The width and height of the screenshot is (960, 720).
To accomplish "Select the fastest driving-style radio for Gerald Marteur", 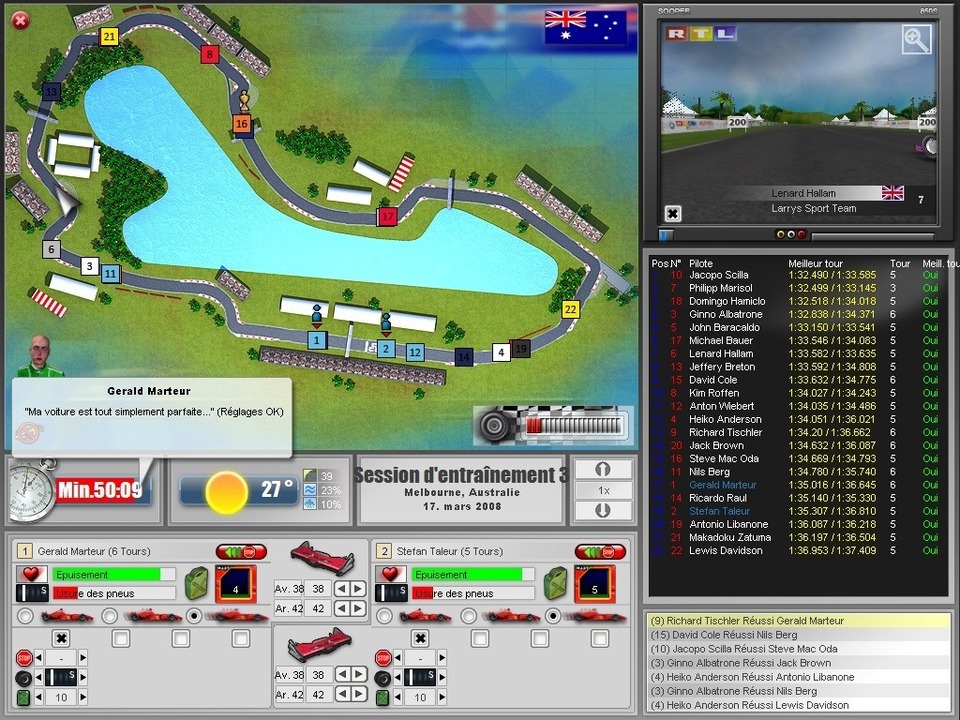I will pos(193,615).
